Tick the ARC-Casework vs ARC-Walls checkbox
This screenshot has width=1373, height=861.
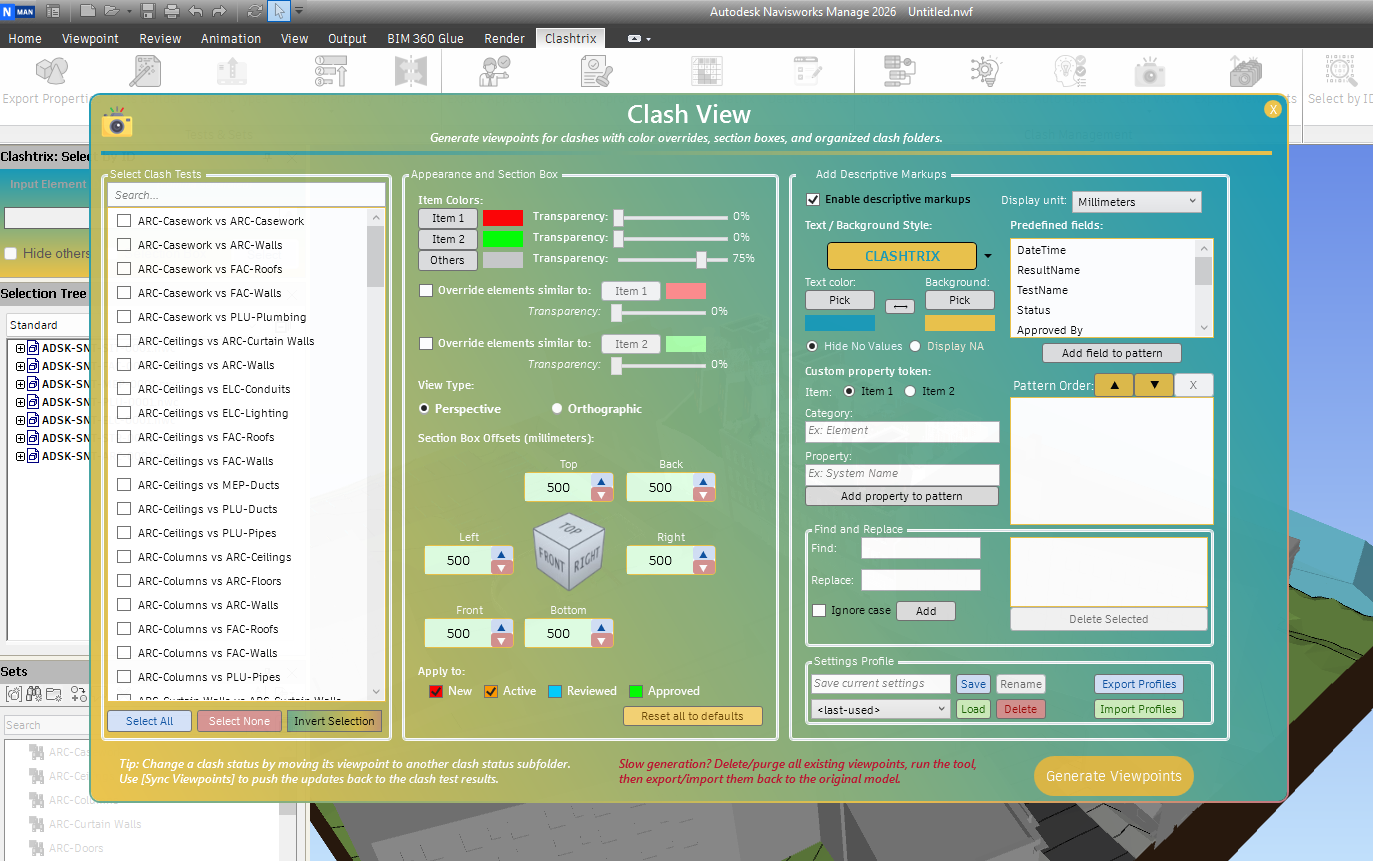click(124, 245)
